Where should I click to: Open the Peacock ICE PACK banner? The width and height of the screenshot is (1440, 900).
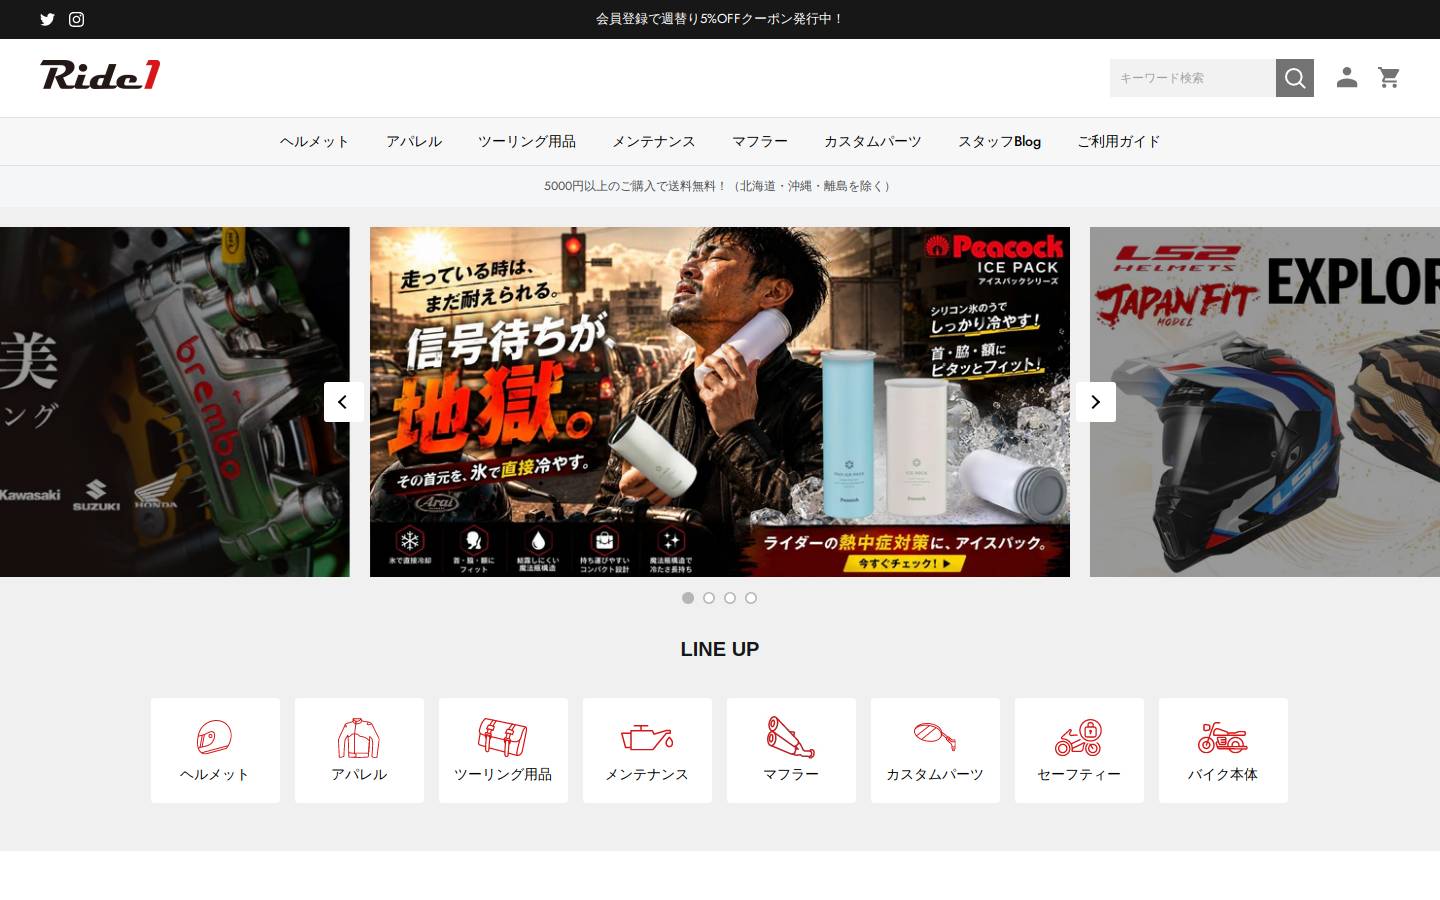[x=720, y=402]
